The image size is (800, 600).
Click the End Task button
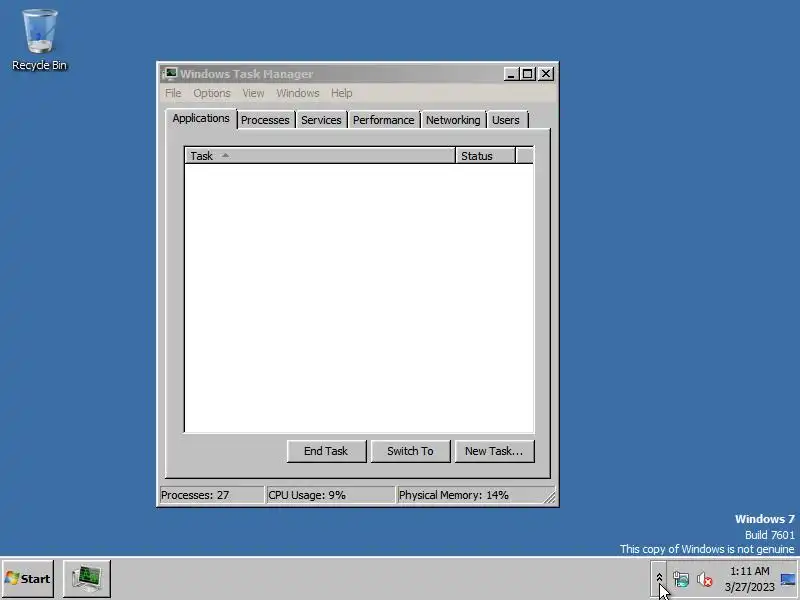coord(326,452)
